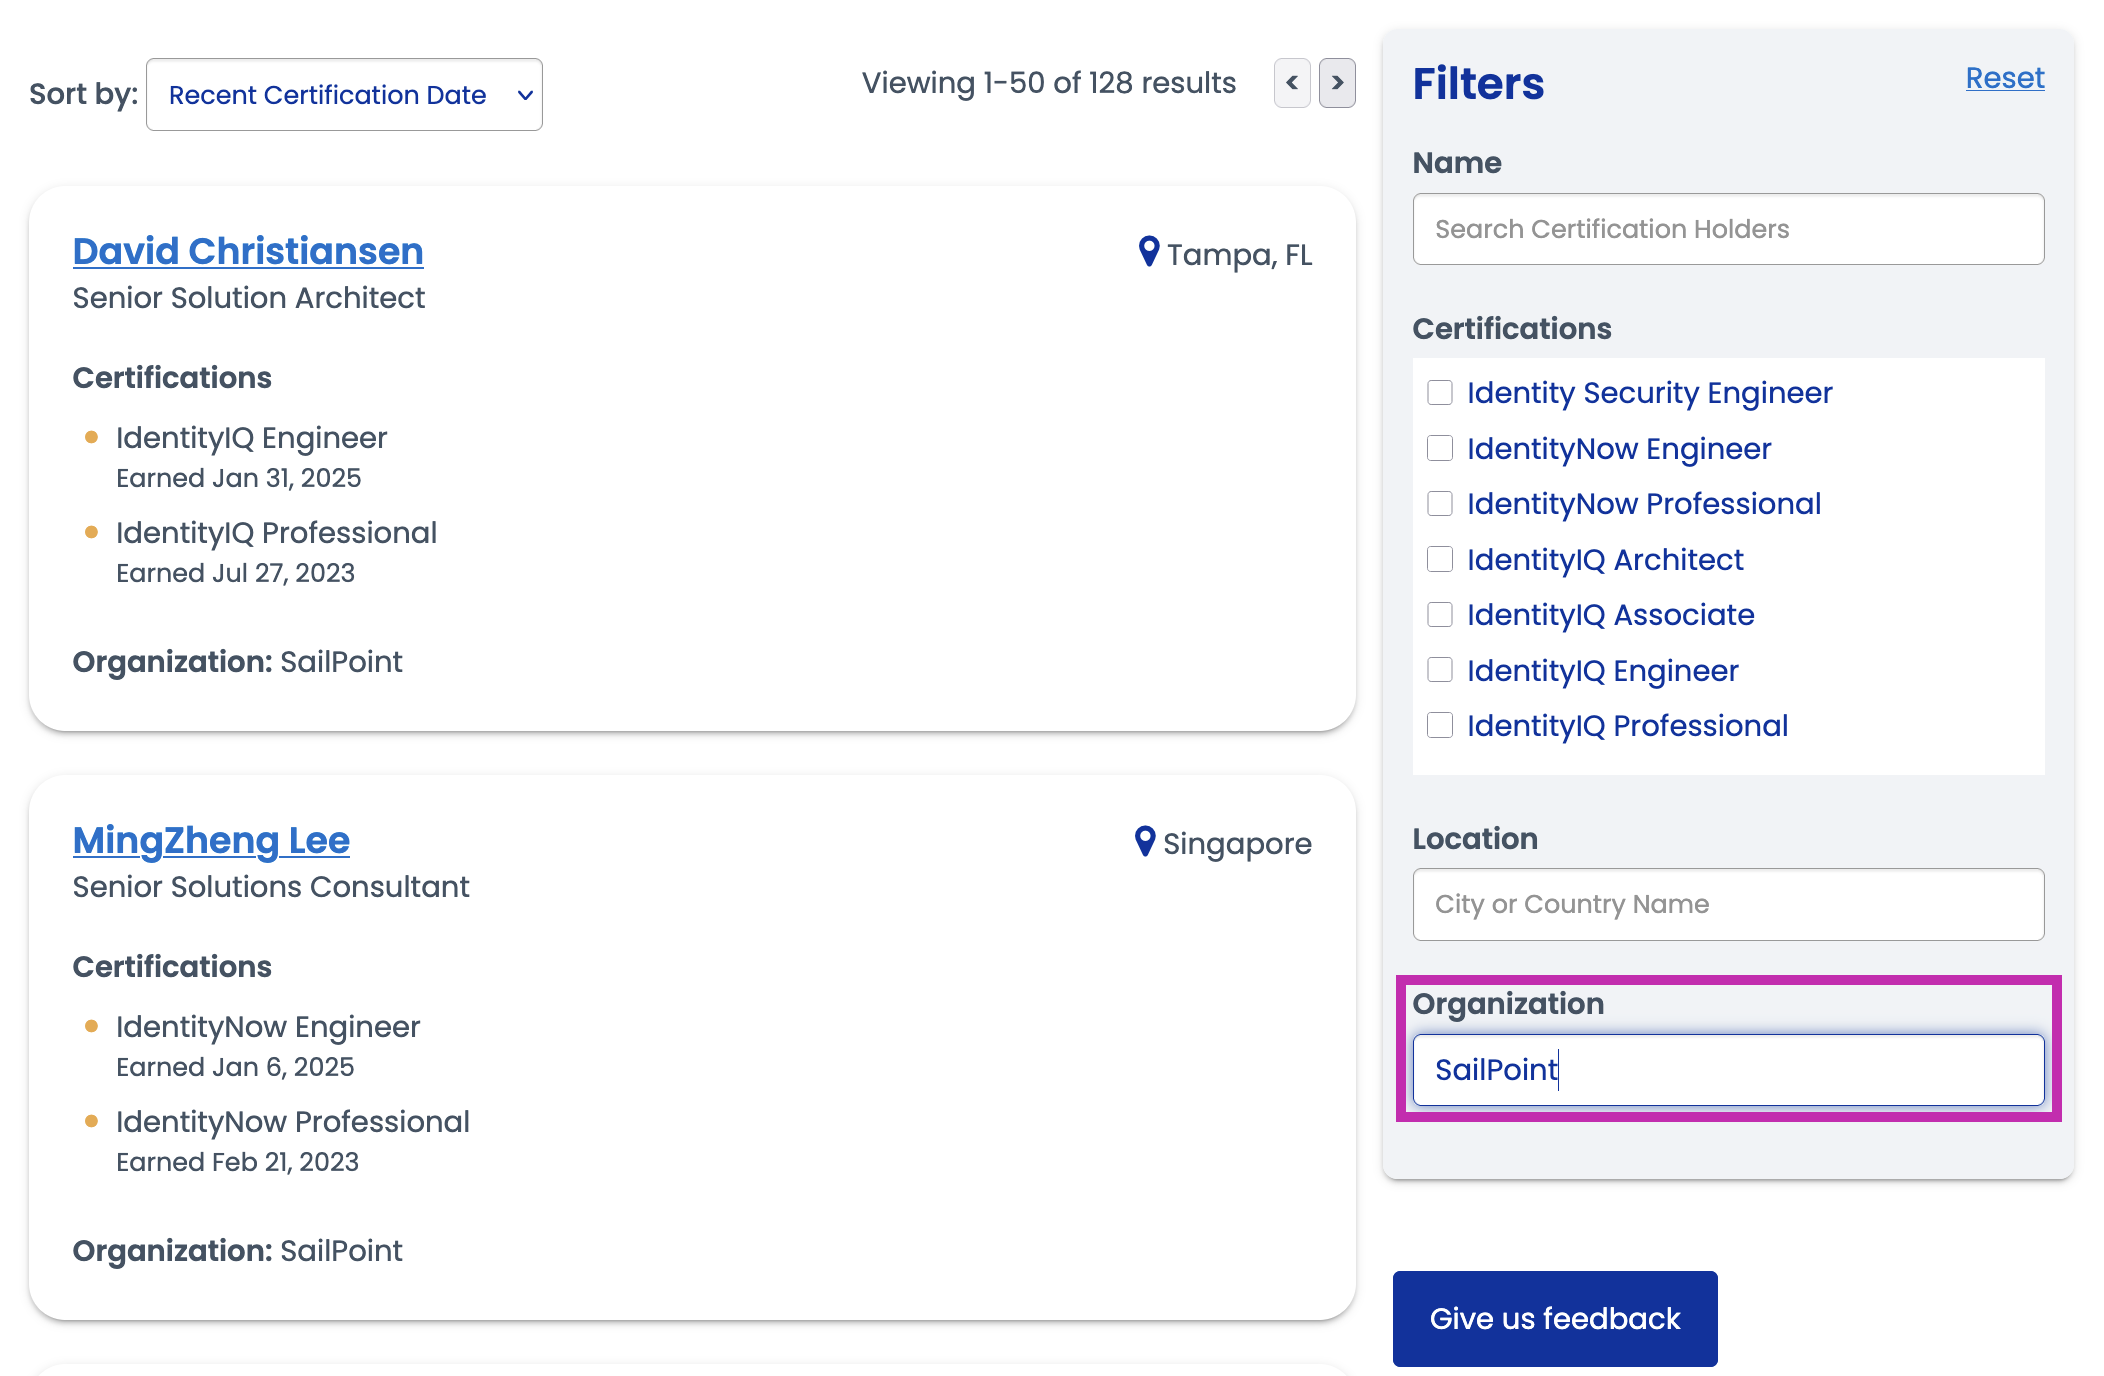
Task: Click the Tampa, FL location pin icon
Action: click(x=1147, y=253)
